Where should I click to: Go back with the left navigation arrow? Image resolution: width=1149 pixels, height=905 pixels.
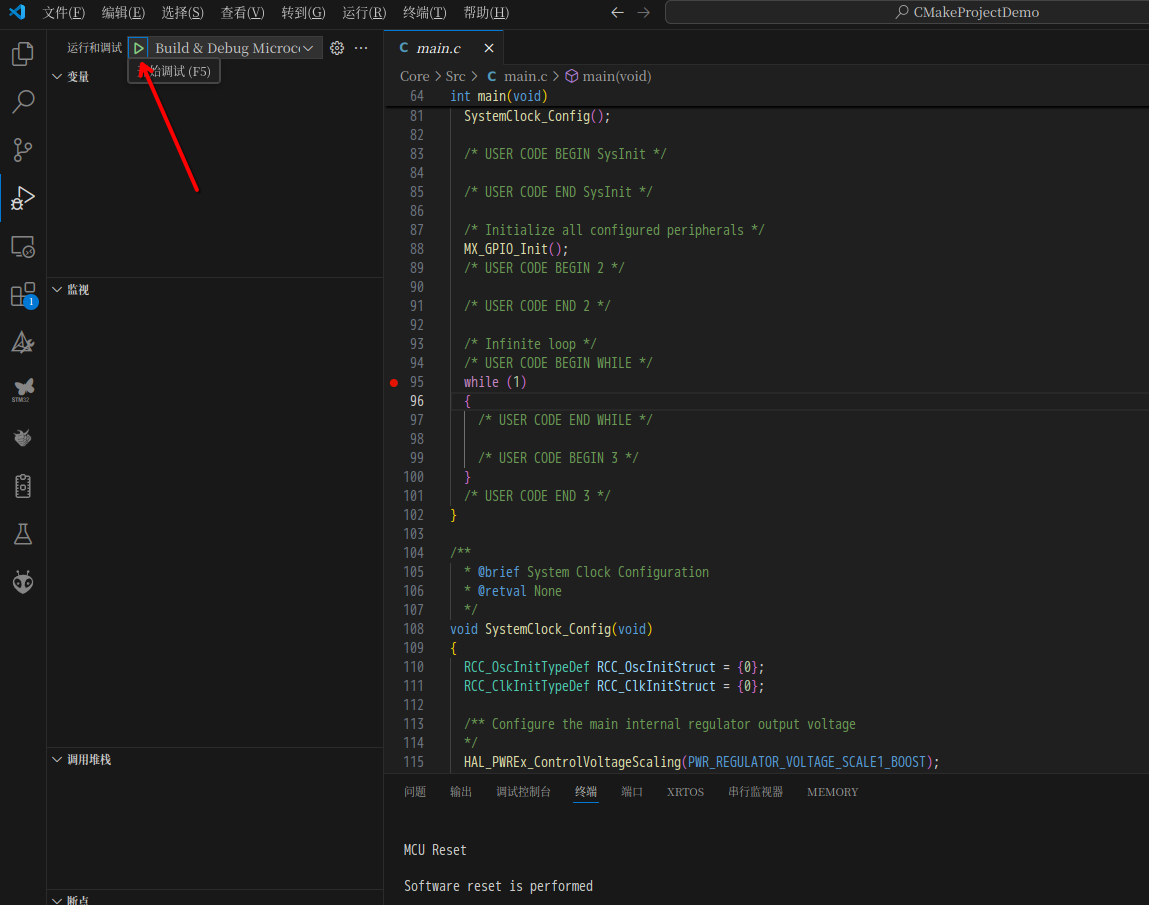point(618,12)
